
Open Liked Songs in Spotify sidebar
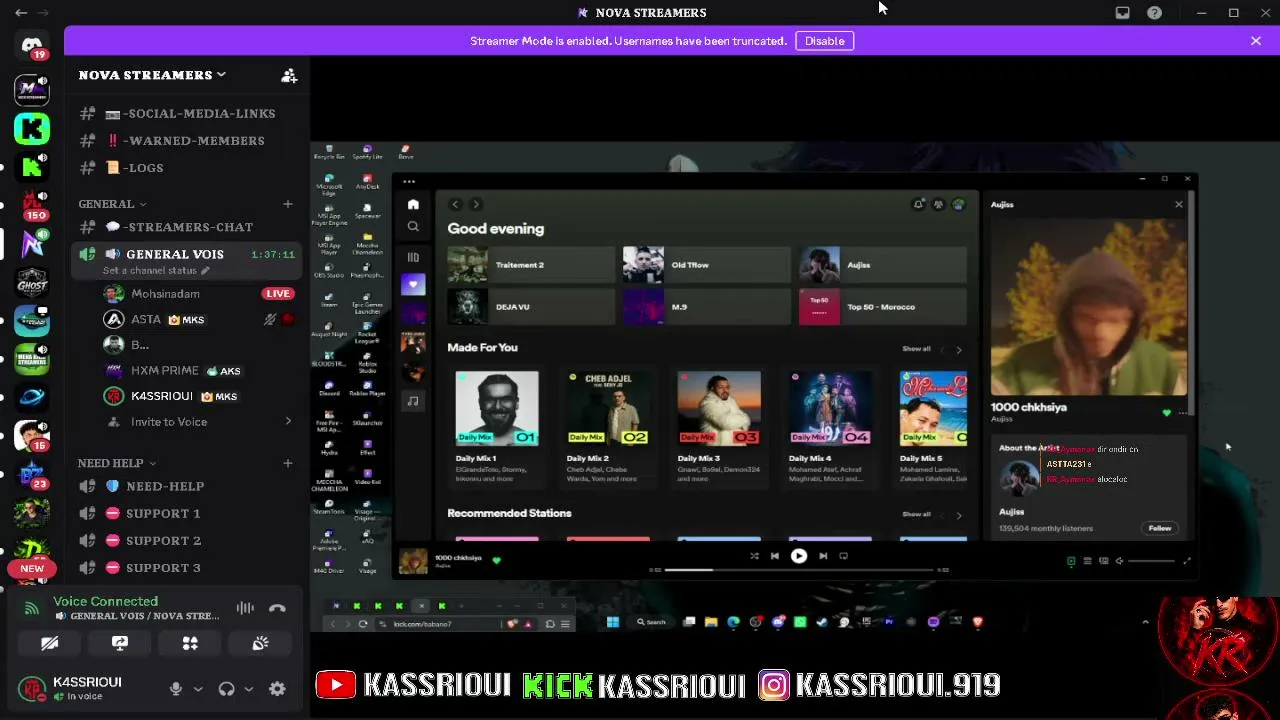413,285
